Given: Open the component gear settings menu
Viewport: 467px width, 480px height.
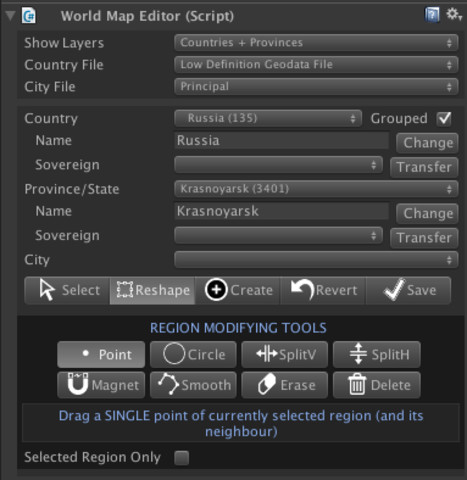Looking at the screenshot, I should coord(454,15).
